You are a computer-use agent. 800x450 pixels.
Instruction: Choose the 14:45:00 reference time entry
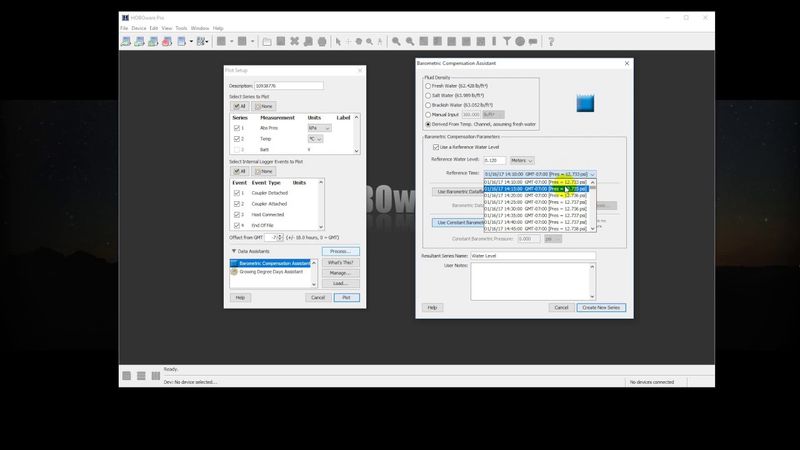[x=535, y=229]
